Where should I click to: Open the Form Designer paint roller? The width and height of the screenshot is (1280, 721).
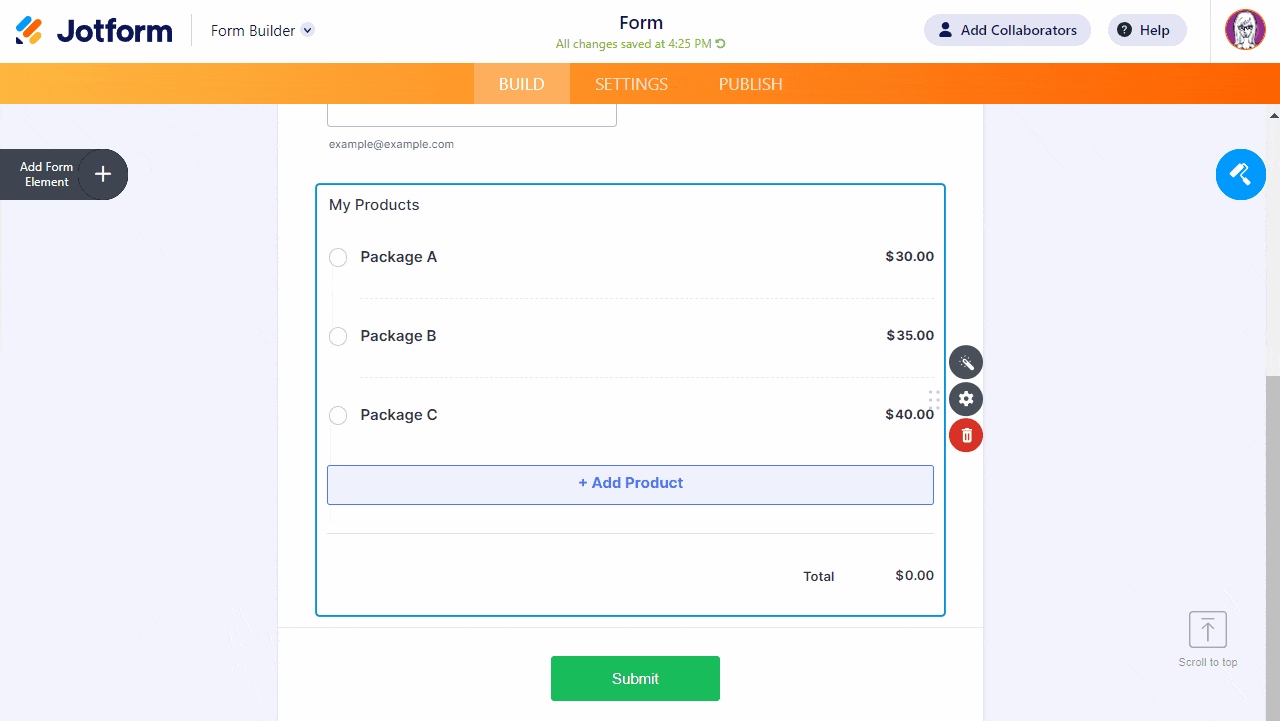(x=1240, y=174)
